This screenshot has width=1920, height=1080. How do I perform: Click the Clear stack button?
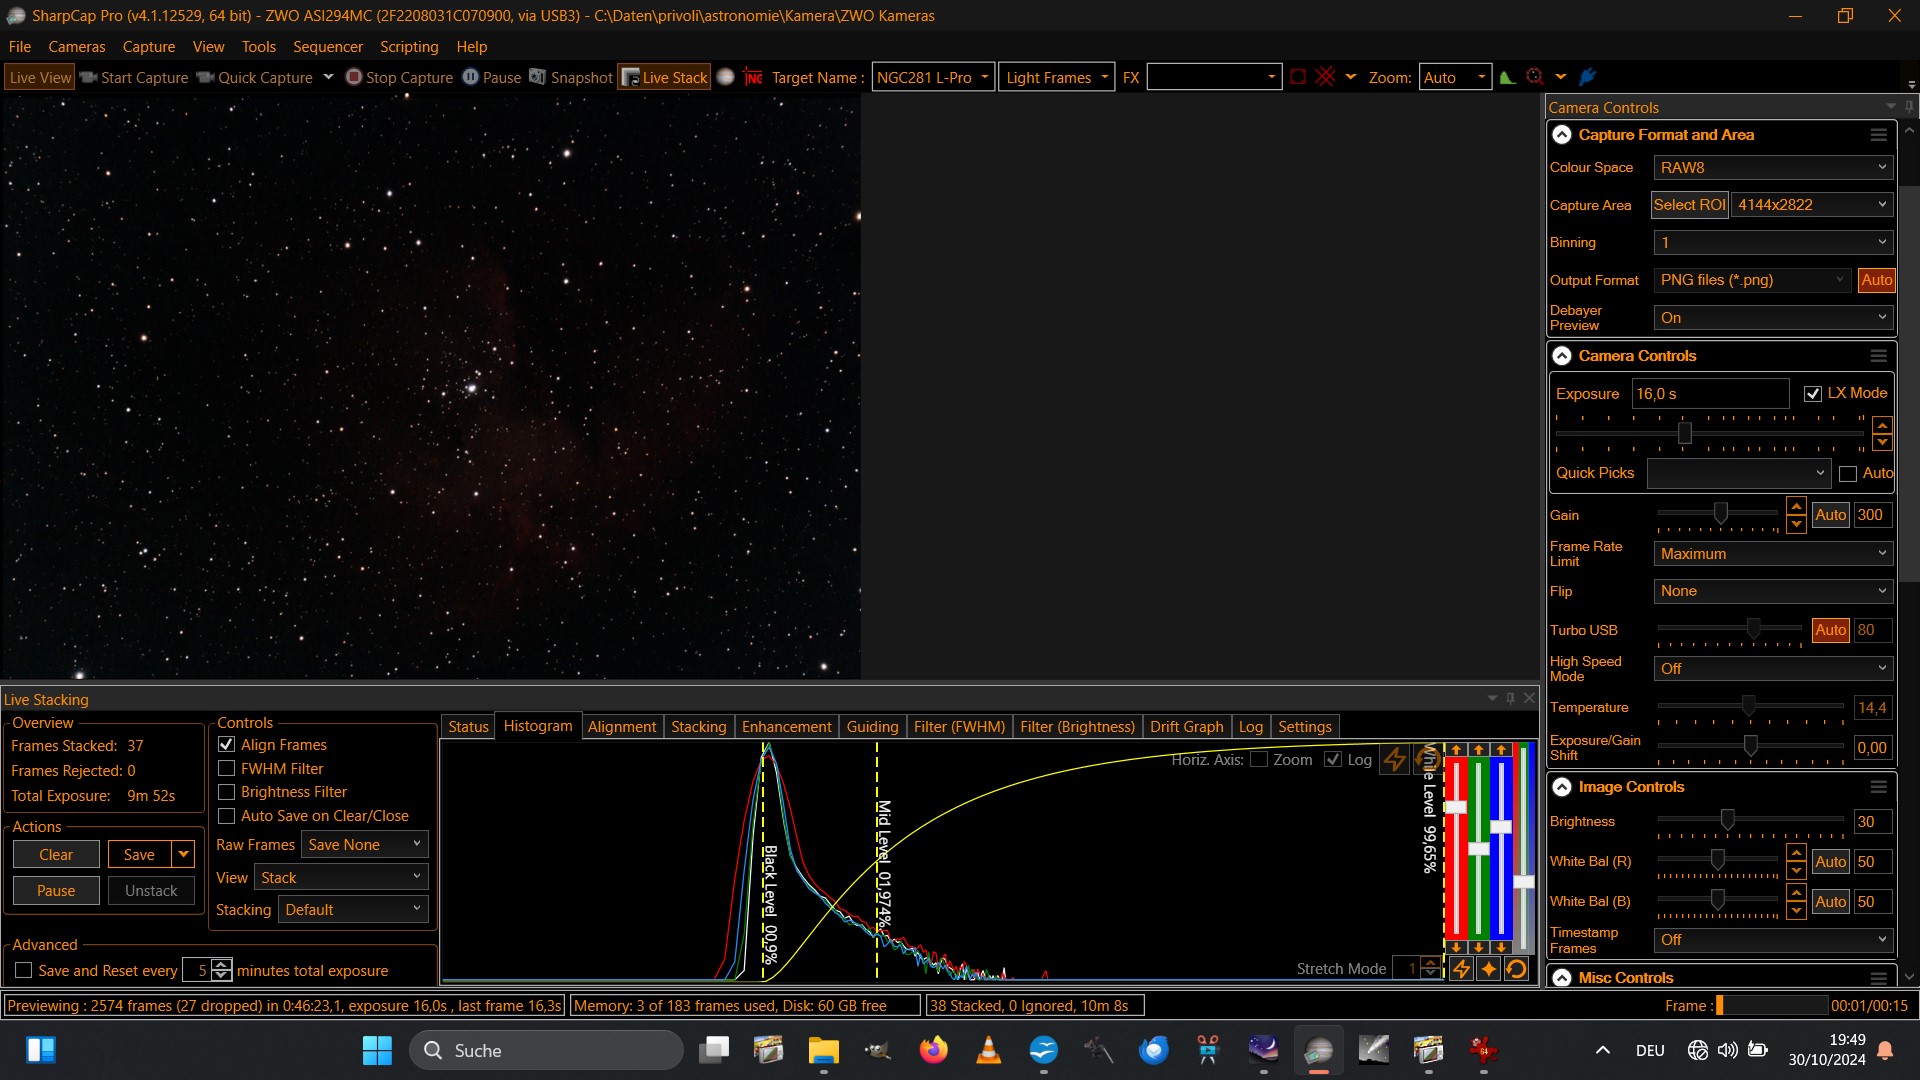56,855
